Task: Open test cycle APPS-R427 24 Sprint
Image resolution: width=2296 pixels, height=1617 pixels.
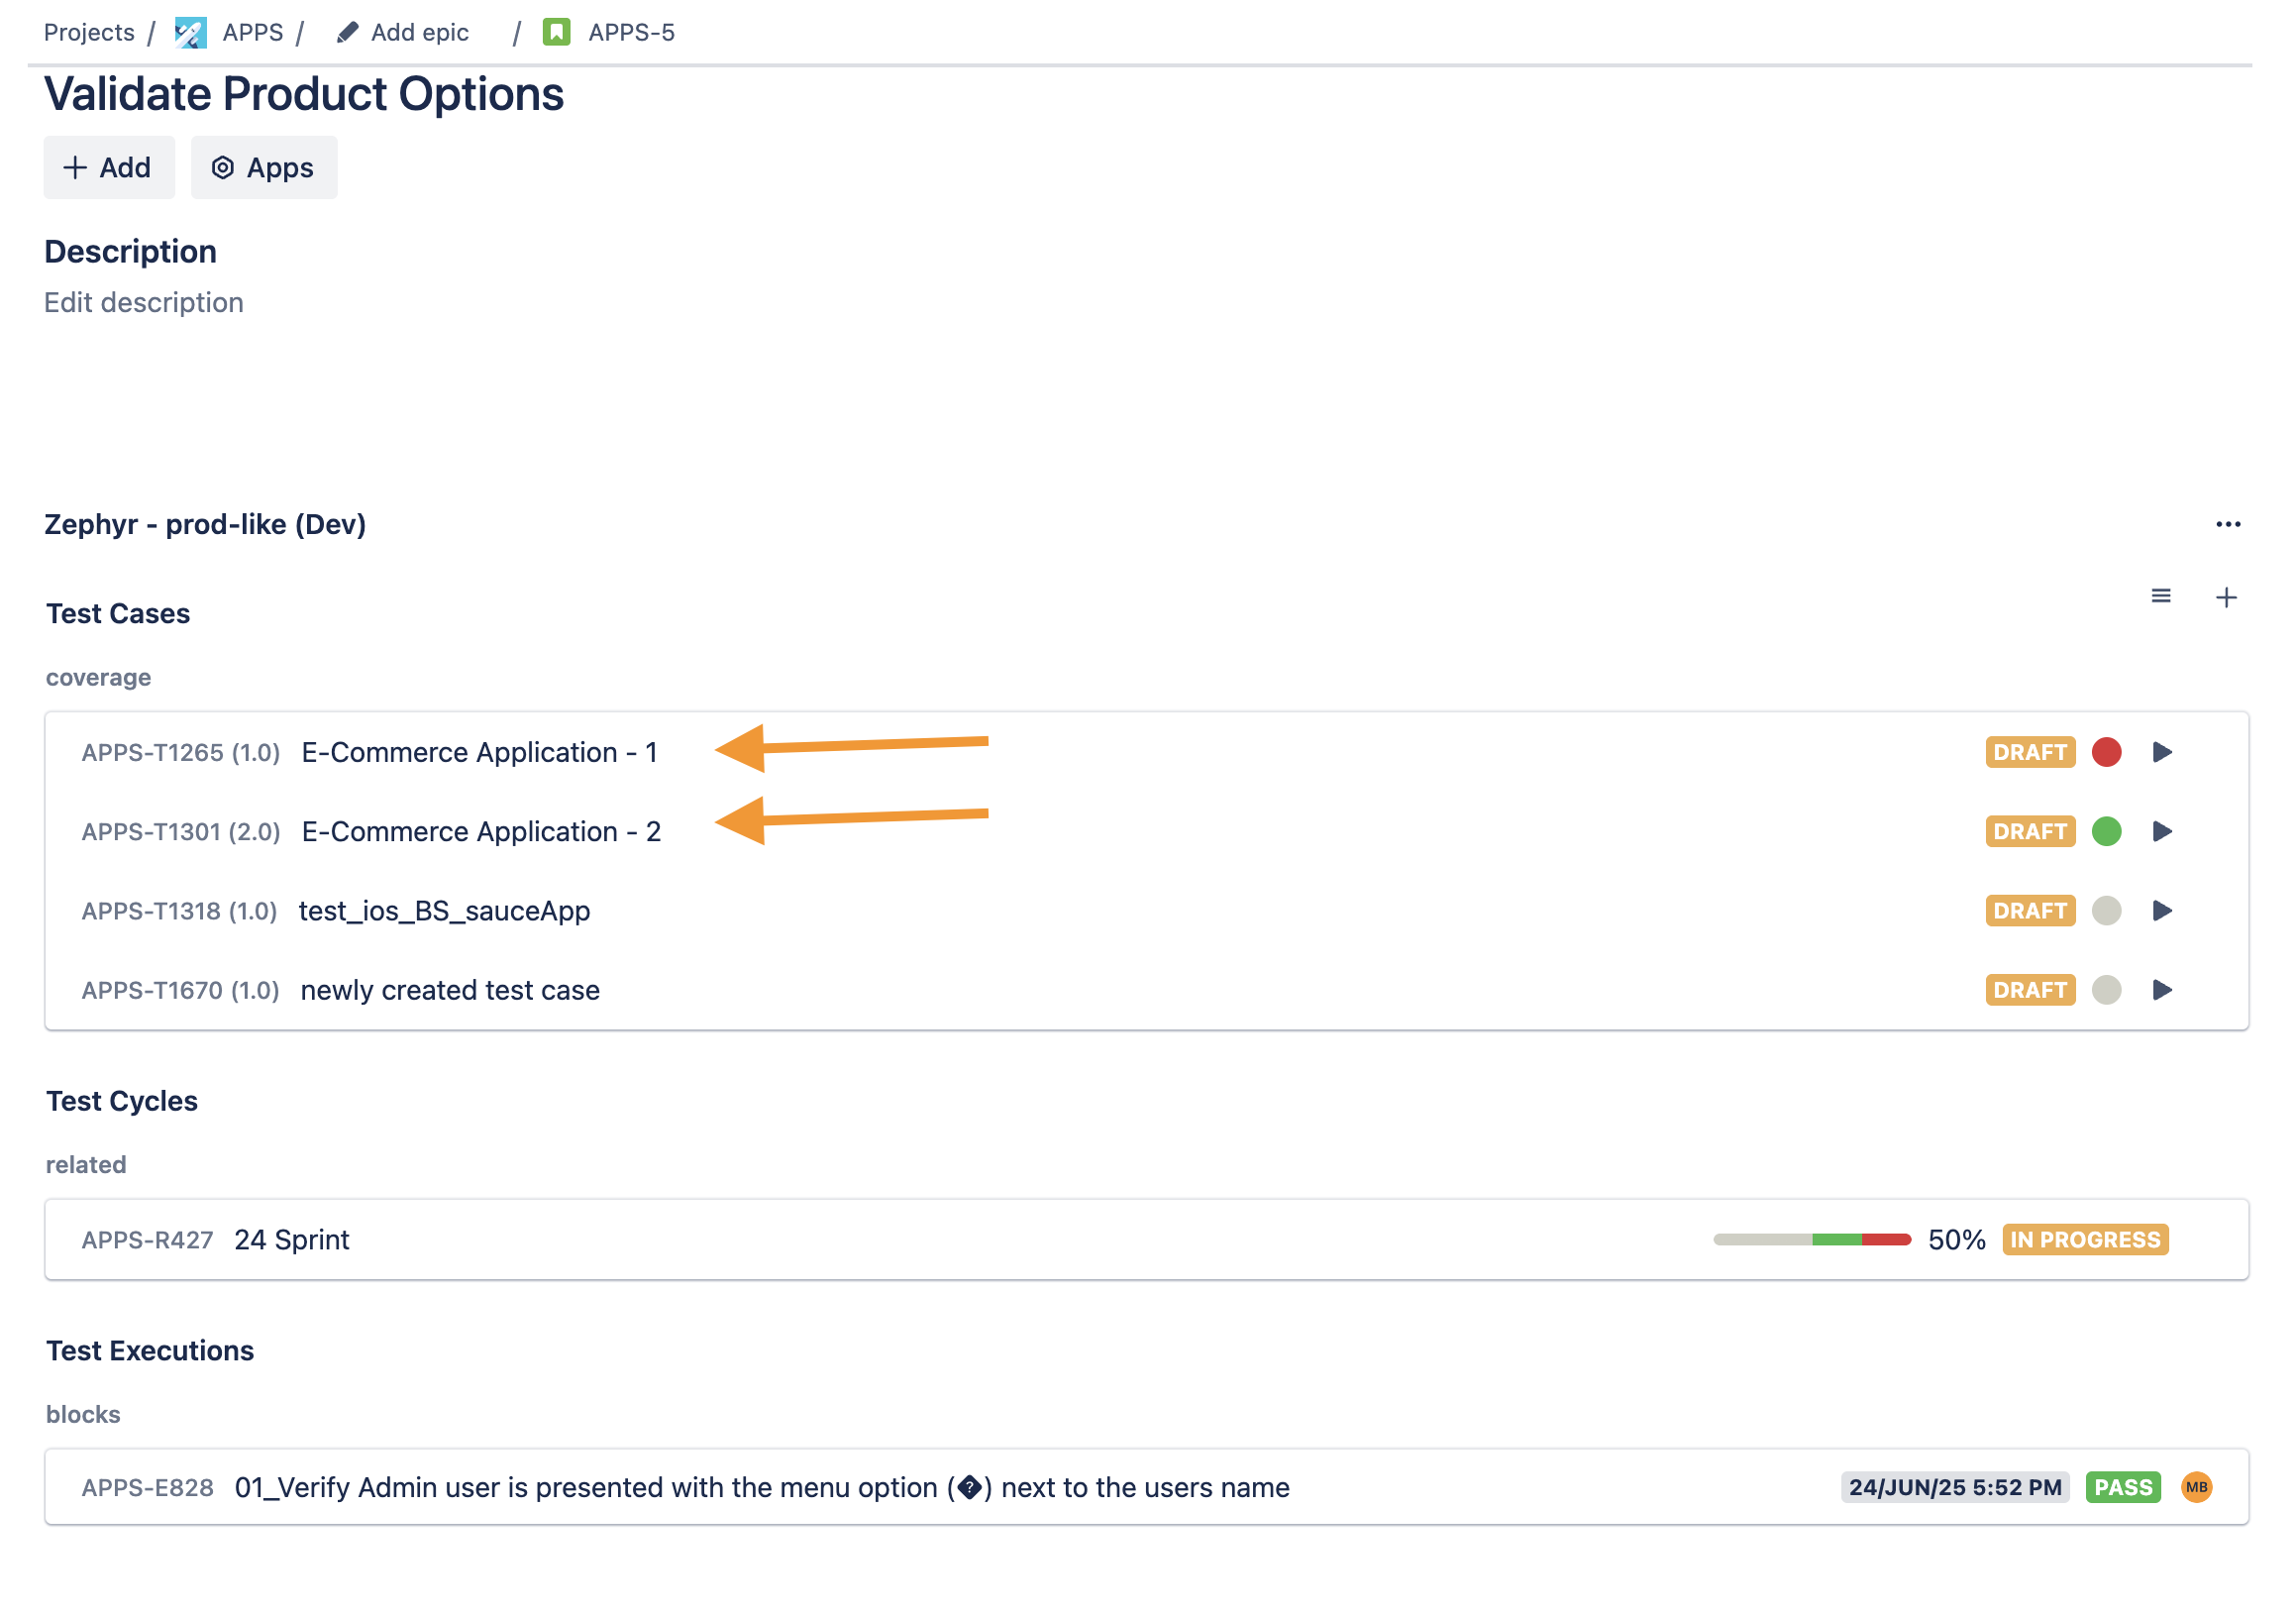Action: tap(291, 1239)
